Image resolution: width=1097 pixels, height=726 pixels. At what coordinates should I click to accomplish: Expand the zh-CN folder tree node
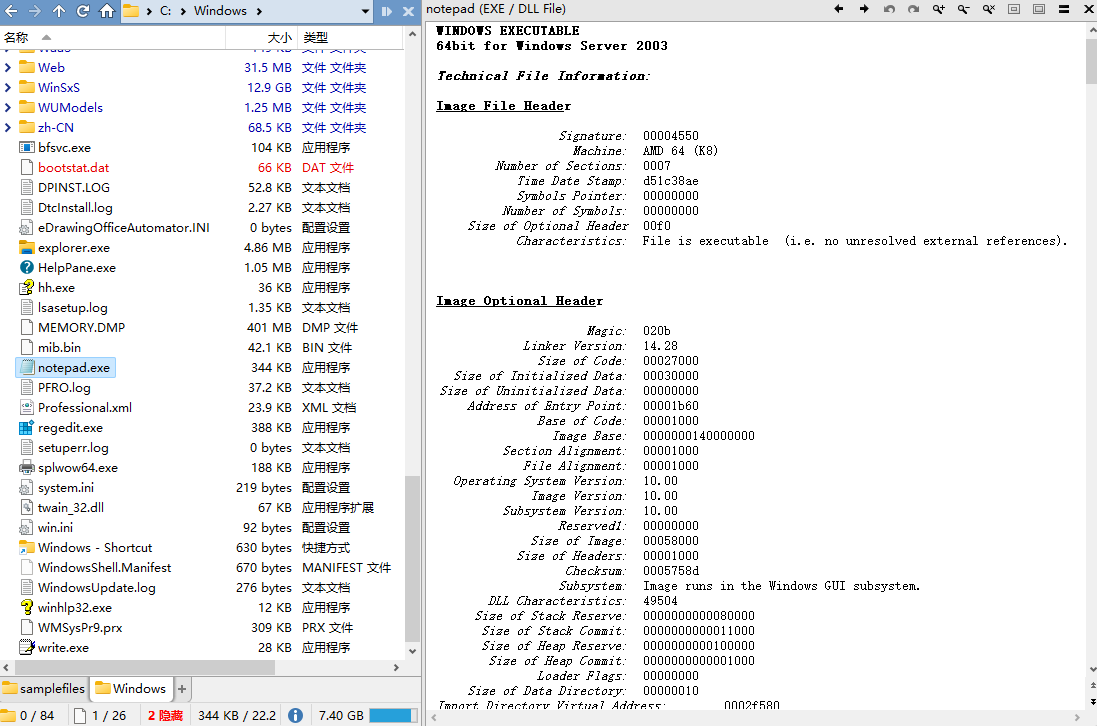(x=8, y=128)
